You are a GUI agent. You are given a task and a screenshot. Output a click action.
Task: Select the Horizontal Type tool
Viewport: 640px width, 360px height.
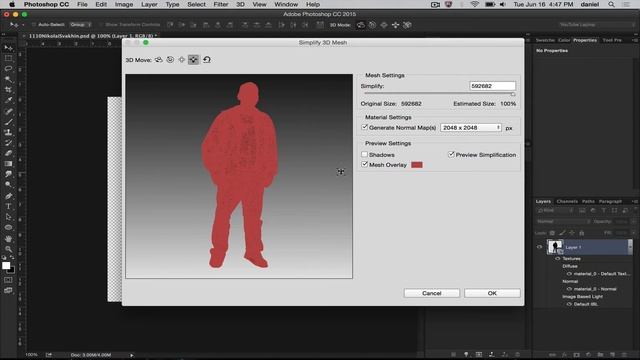(x=8, y=207)
